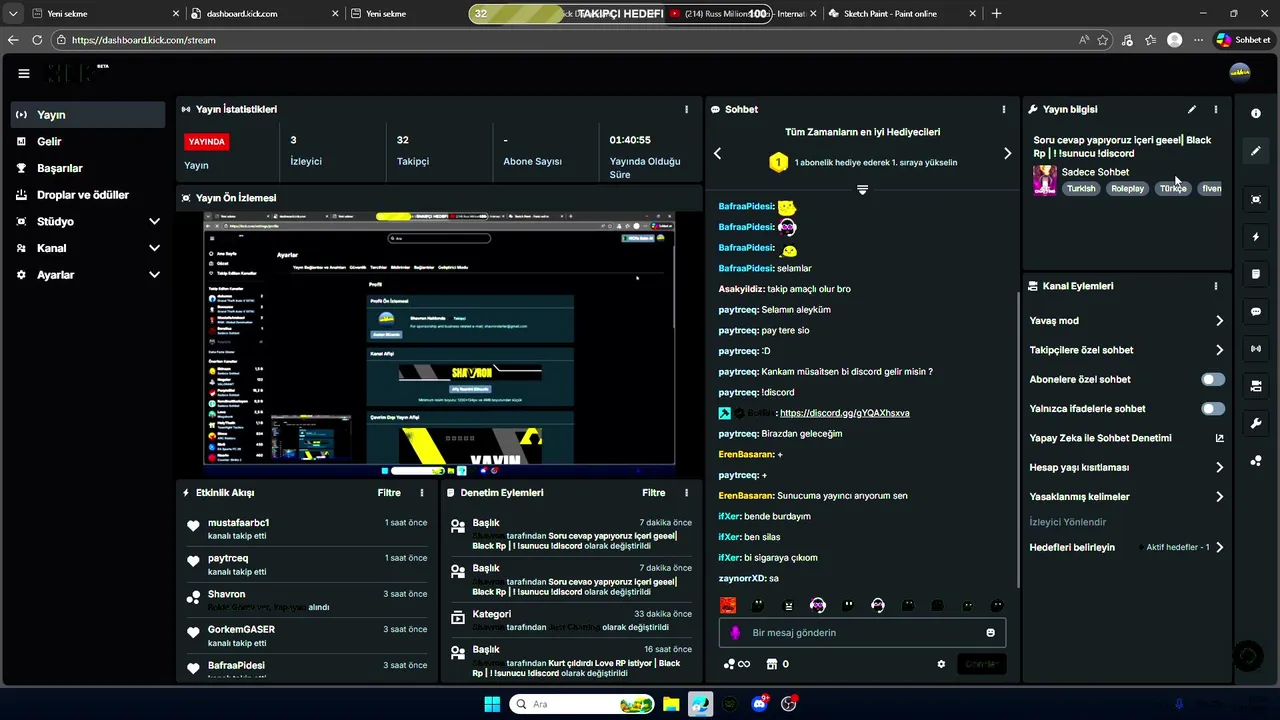Open chat settings gear icon
This screenshot has height=720, width=1280.
click(x=941, y=664)
